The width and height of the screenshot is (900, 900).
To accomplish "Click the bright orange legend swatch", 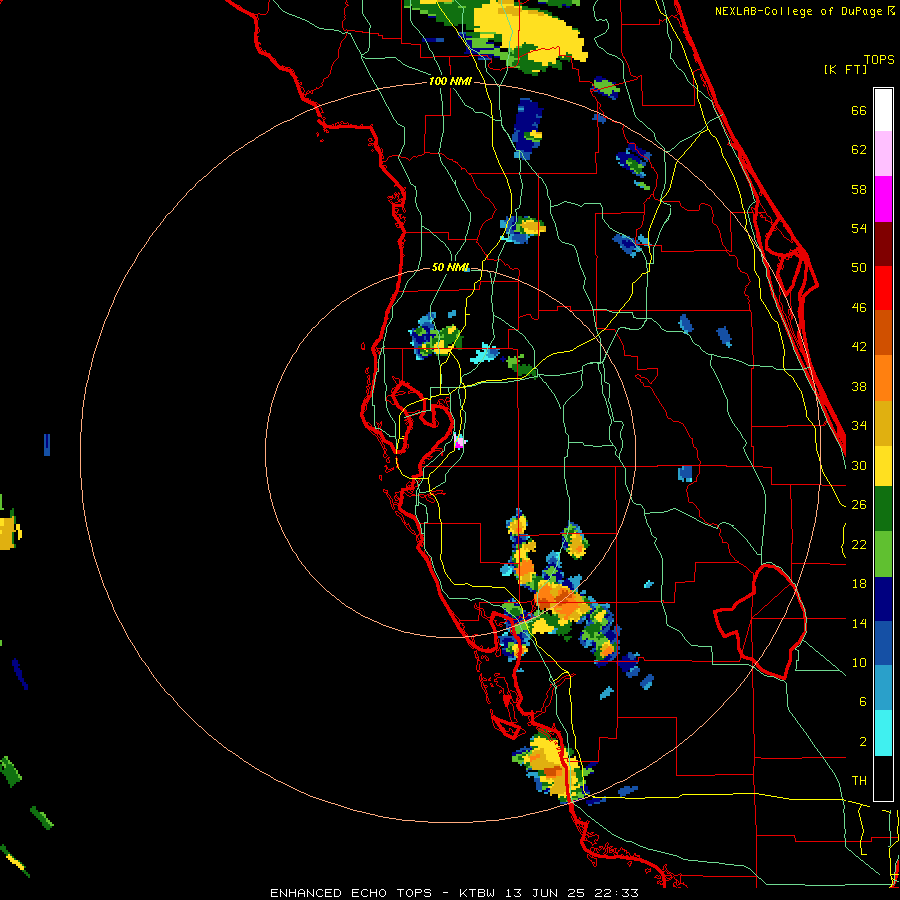I will [883, 377].
